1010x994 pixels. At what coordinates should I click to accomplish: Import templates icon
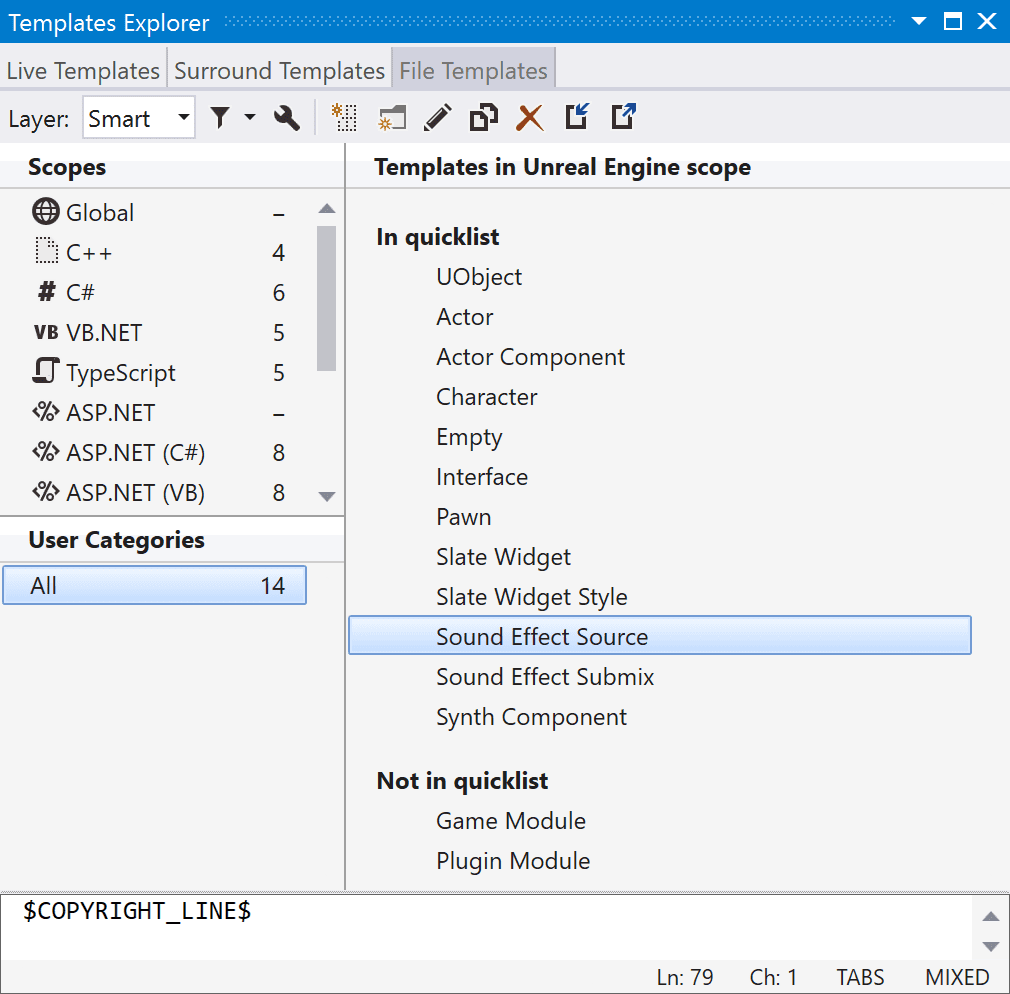click(577, 117)
